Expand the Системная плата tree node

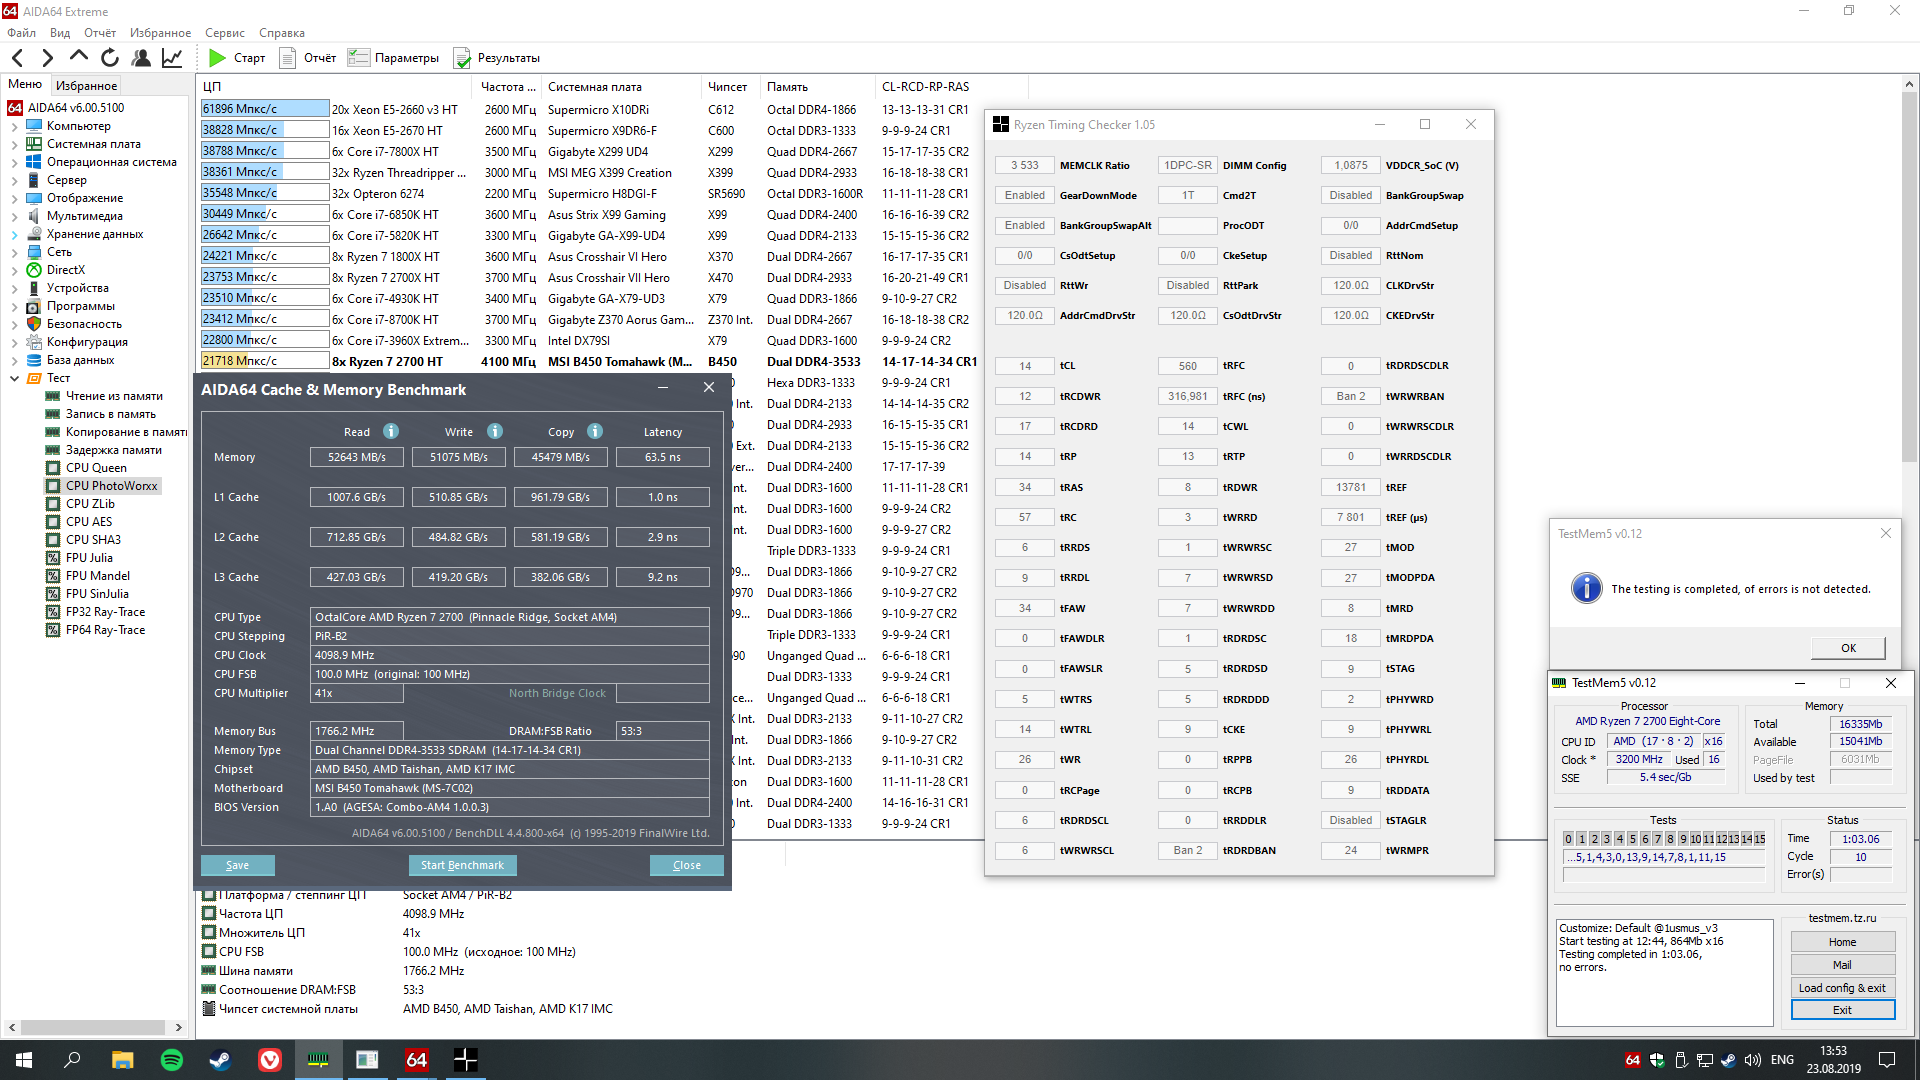[14, 145]
